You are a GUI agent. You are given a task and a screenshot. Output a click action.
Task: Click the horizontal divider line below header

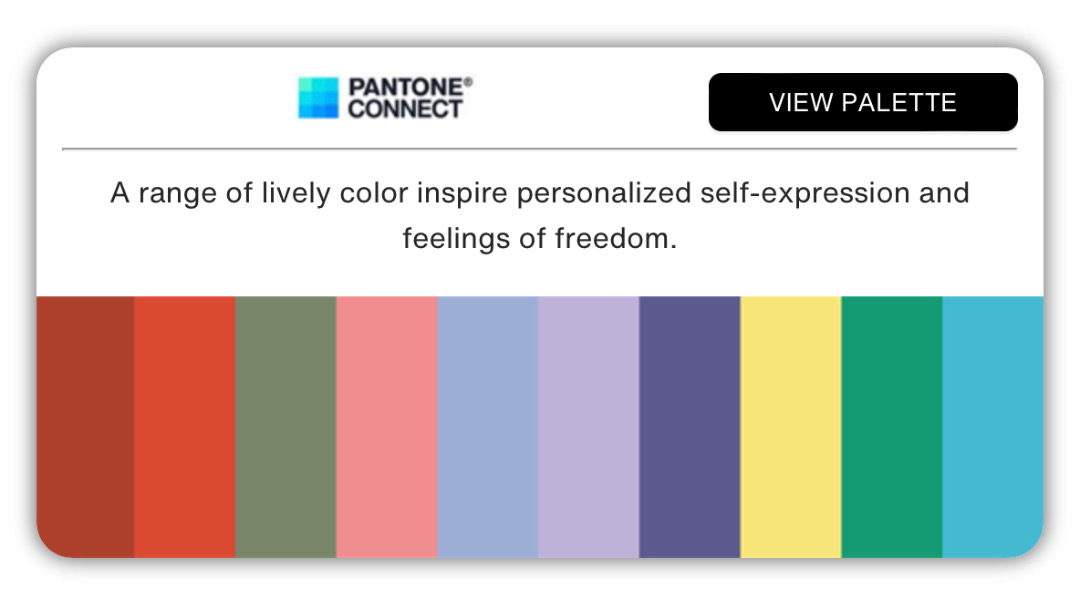539,148
